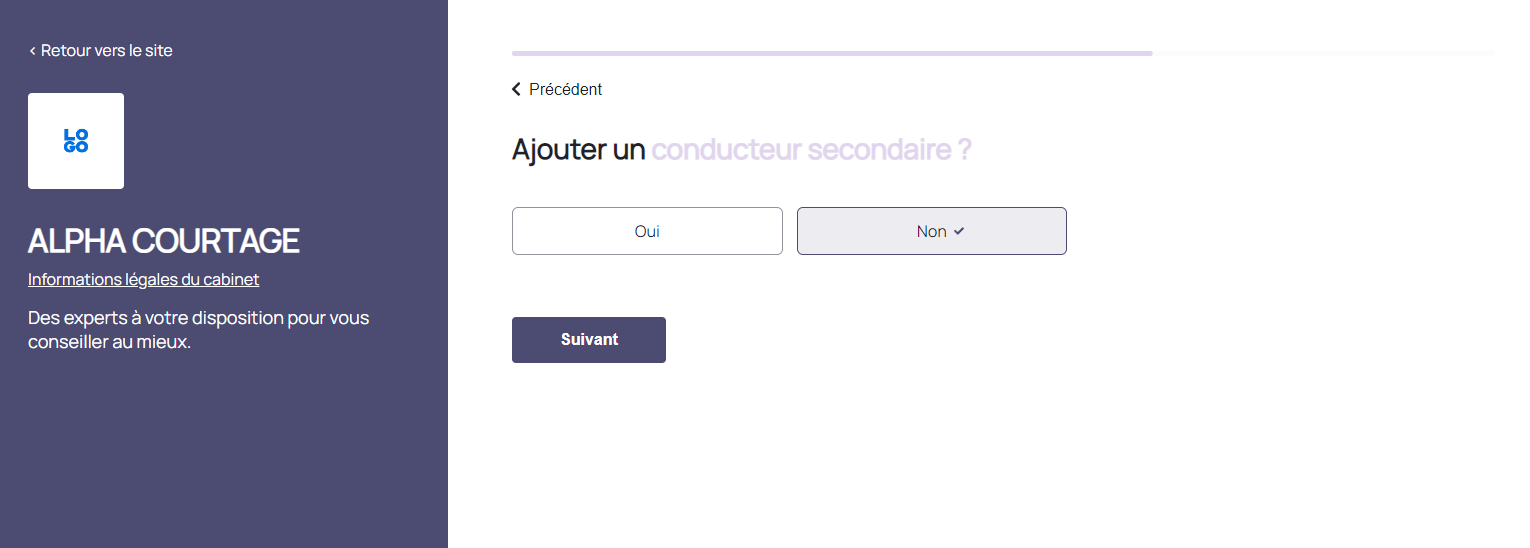1530x548 pixels.
Task: Click the blue LOGO image
Action: point(76,141)
